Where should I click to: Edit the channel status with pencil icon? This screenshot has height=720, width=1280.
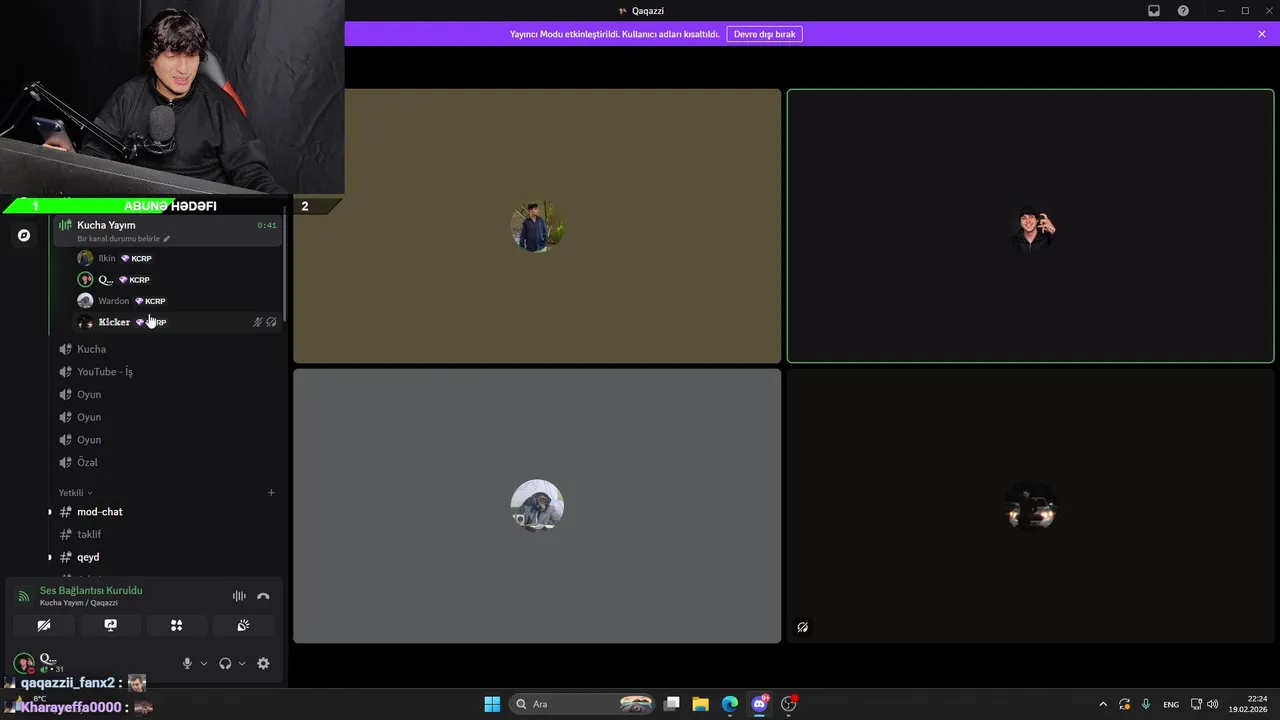167,239
